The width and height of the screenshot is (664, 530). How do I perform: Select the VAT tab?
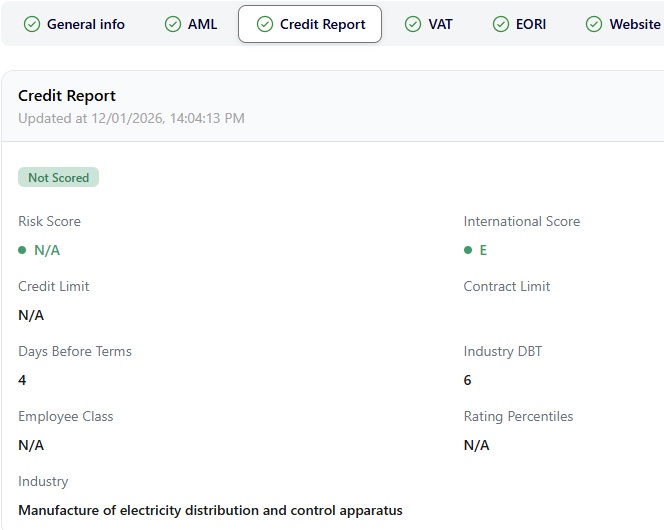click(x=440, y=24)
